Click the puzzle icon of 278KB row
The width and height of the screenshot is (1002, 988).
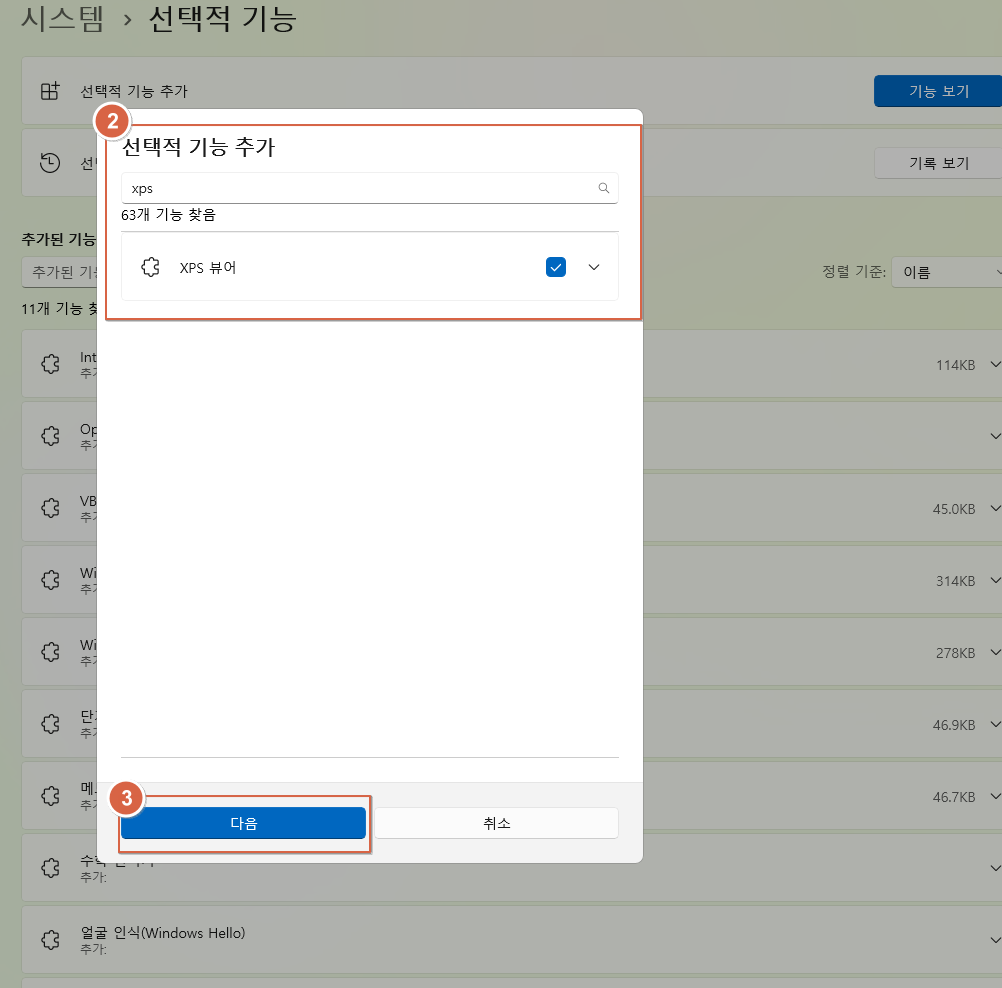(50, 652)
